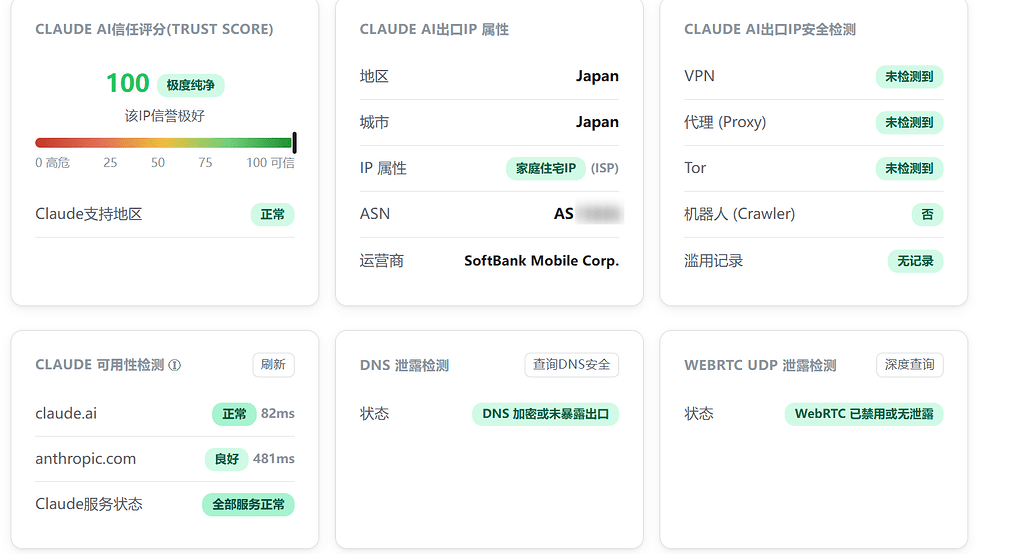Screen dimensions: 1034x554
Task: Click the 刷新 button
Action: tap(273, 365)
